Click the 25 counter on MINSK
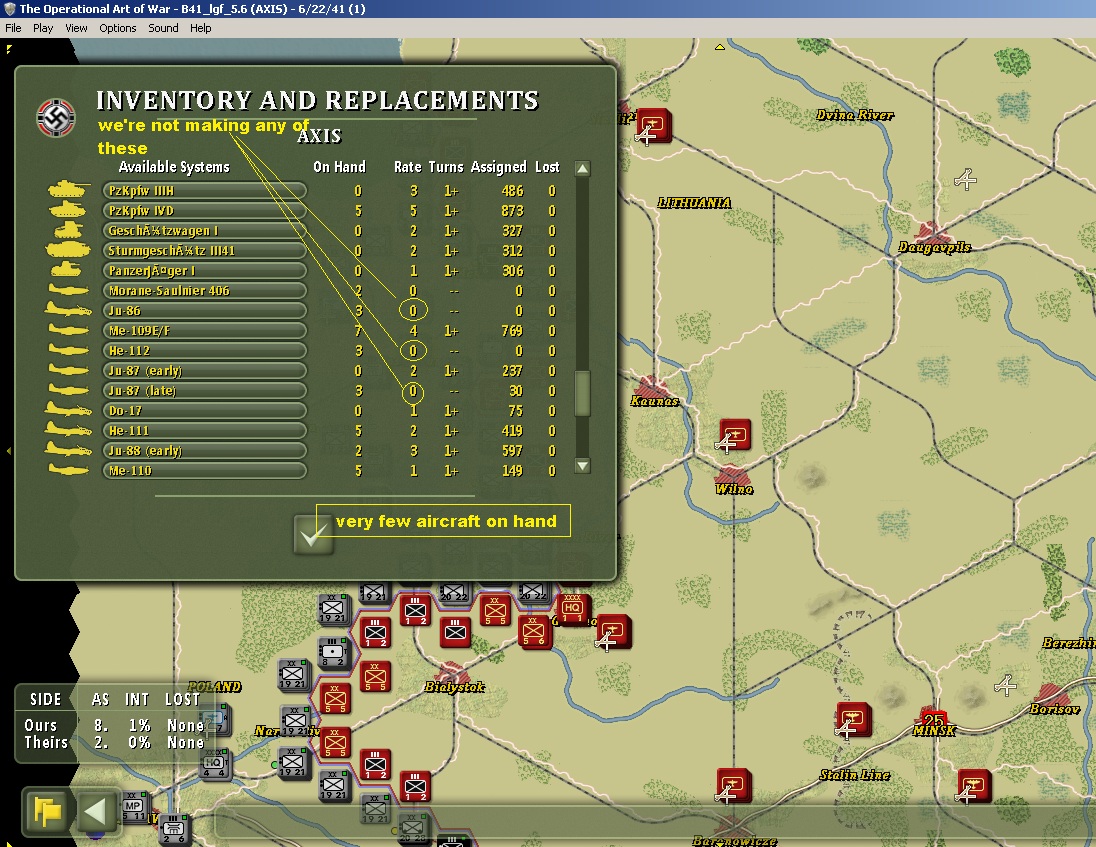 coord(934,718)
